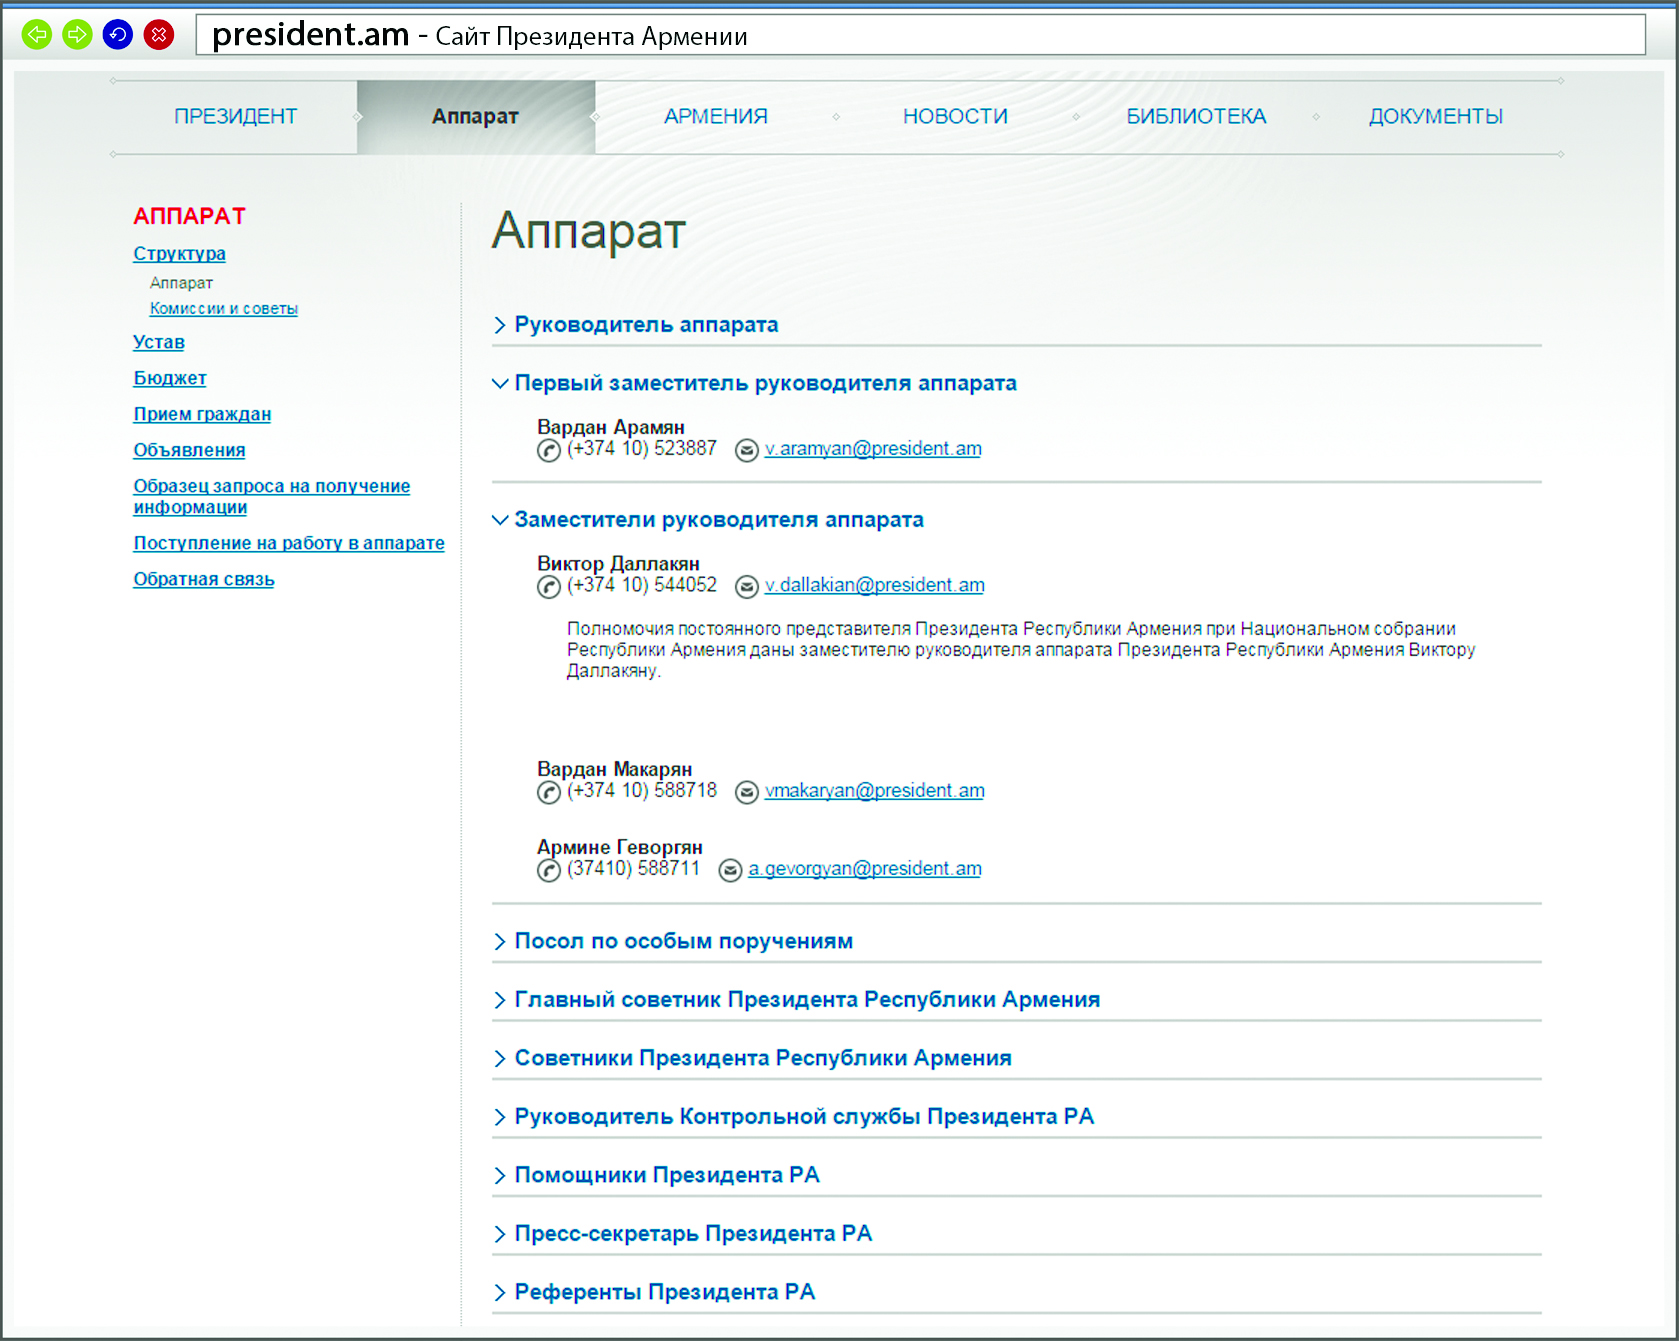Click the phone number (+374 10) 588718
Viewport: 1679px width, 1341px height.
pos(642,790)
